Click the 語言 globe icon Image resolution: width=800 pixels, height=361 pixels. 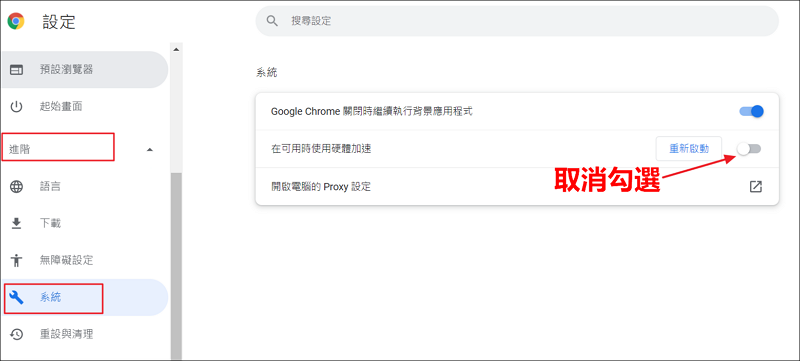(16, 187)
